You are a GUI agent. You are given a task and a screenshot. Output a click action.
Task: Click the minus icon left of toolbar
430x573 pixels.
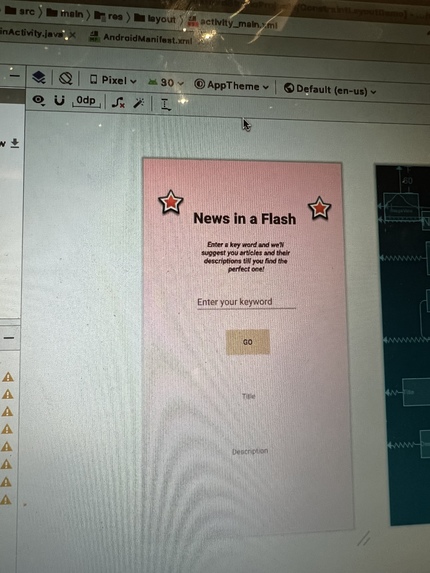click(15, 75)
